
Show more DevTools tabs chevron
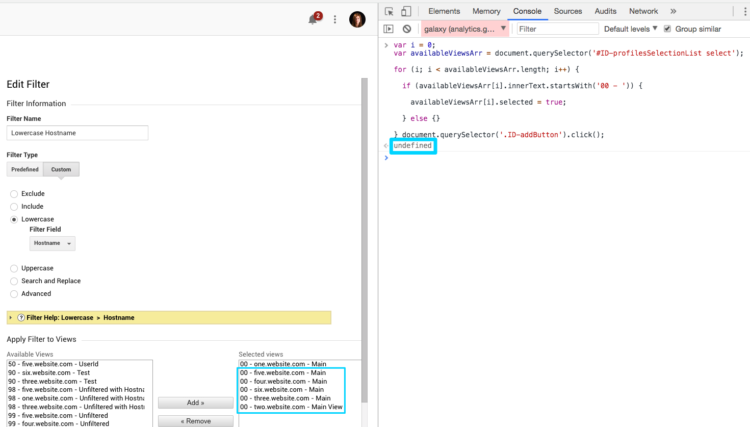click(673, 11)
